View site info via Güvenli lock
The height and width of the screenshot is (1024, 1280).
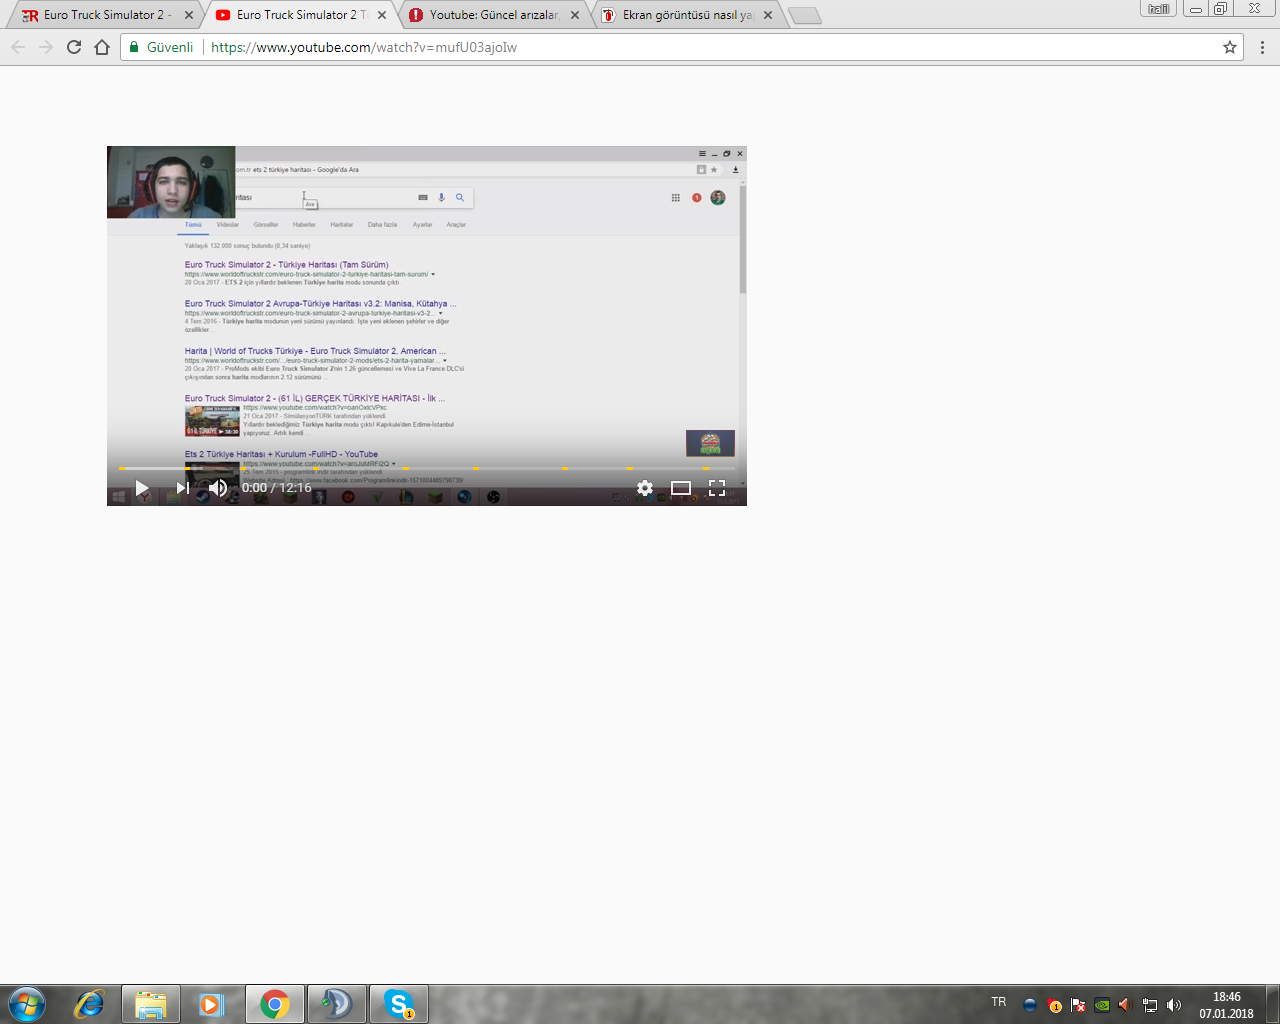click(x=162, y=47)
